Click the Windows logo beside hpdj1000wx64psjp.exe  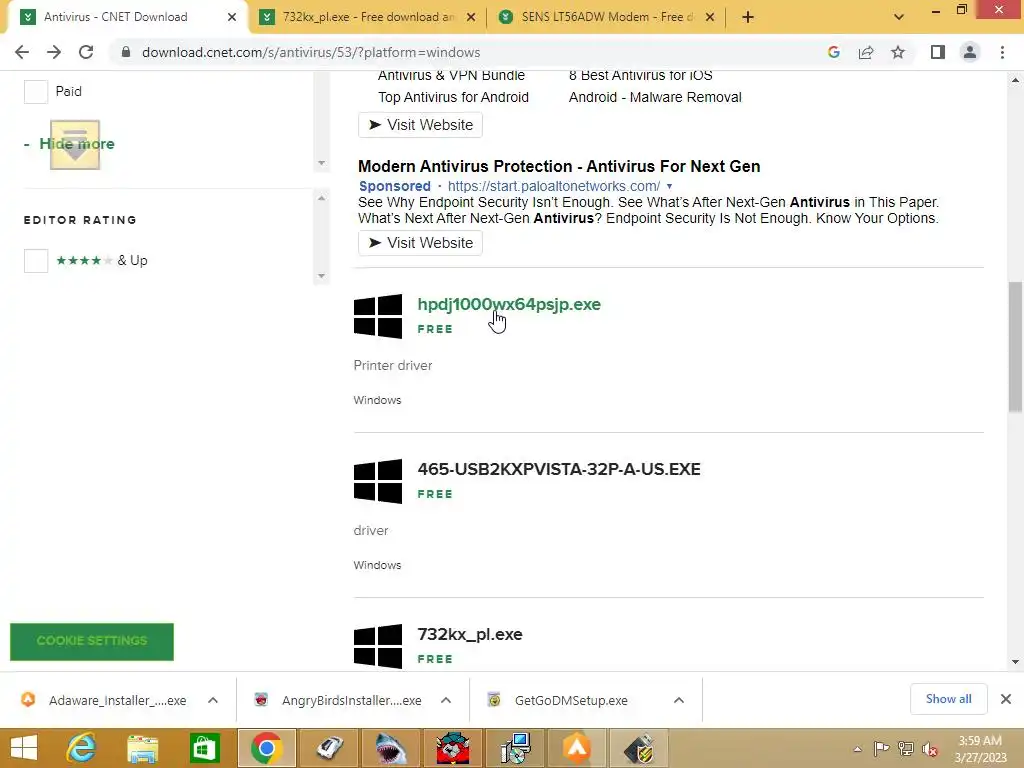378,316
